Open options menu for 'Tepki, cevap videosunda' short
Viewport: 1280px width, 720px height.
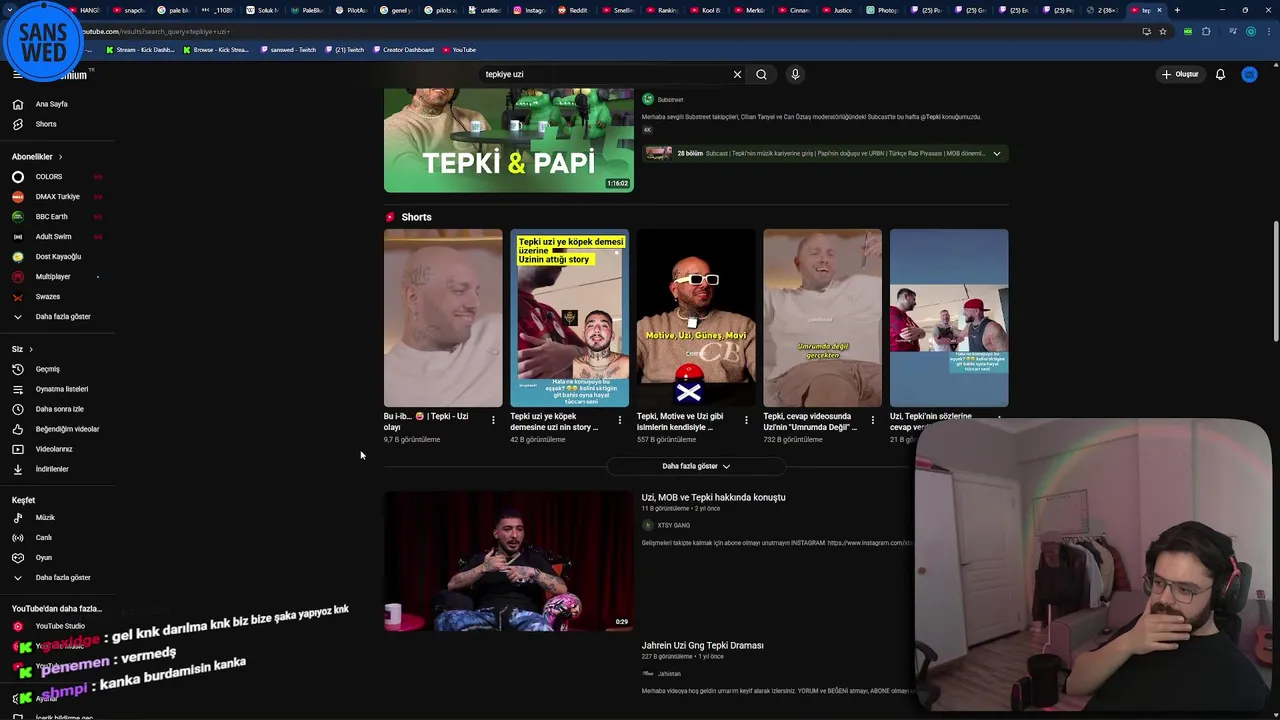pos(872,420)
